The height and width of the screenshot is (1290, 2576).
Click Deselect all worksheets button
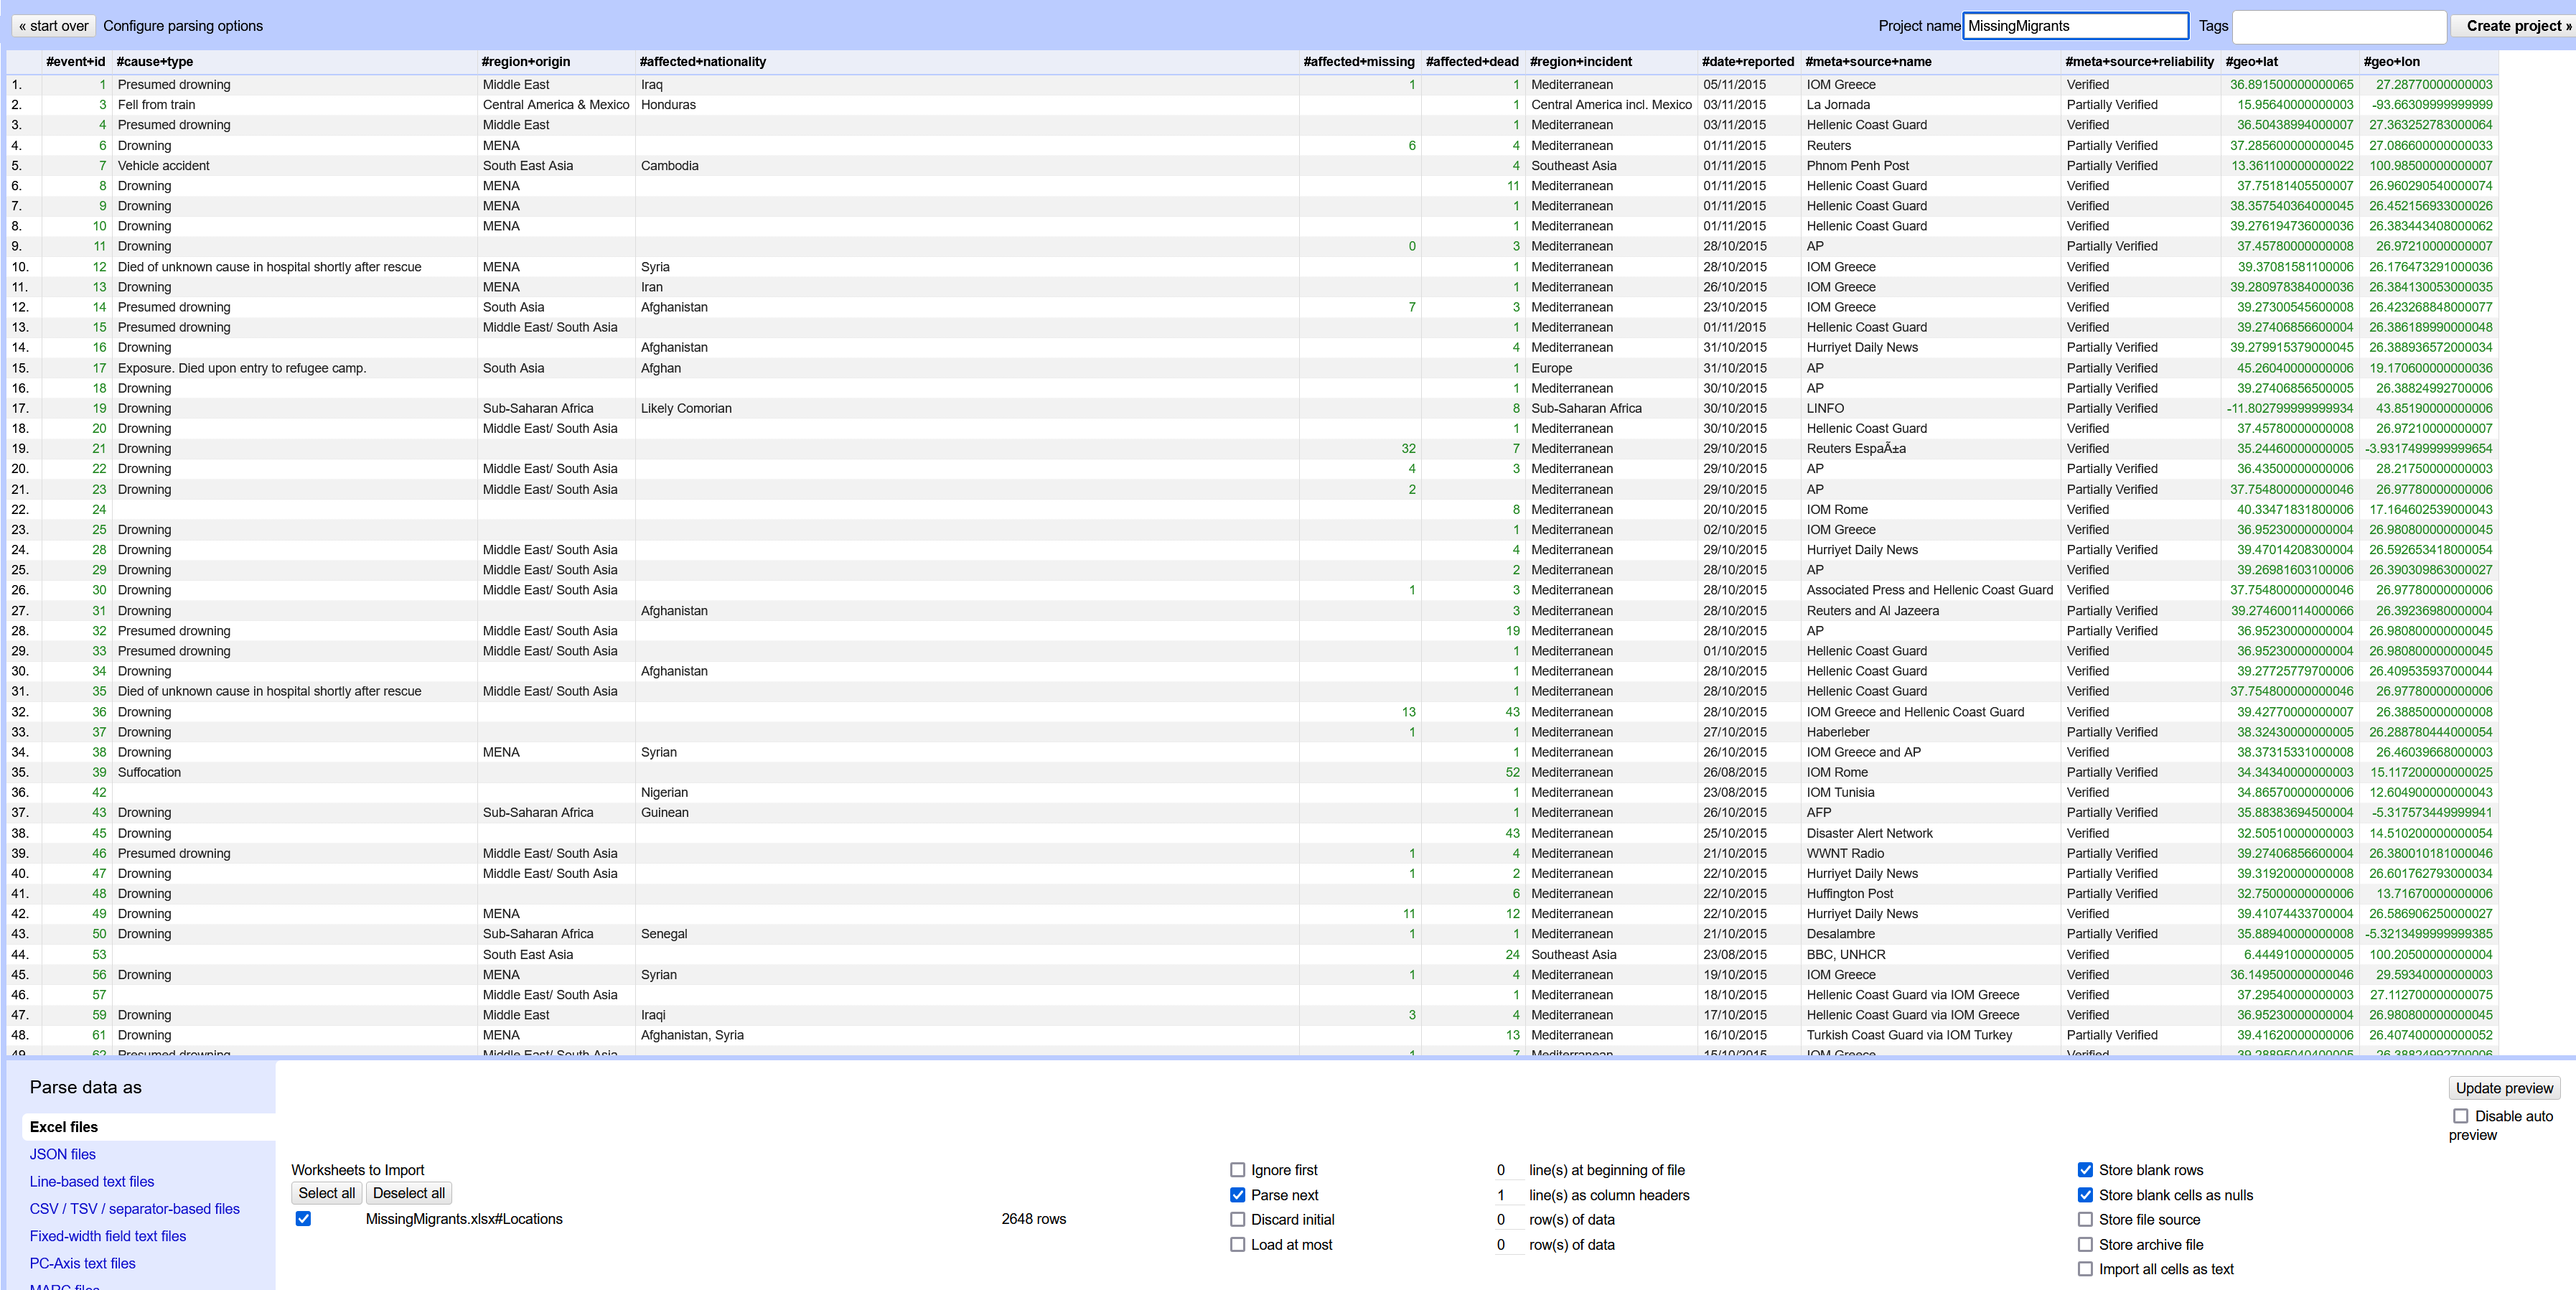click(408, 1193)
